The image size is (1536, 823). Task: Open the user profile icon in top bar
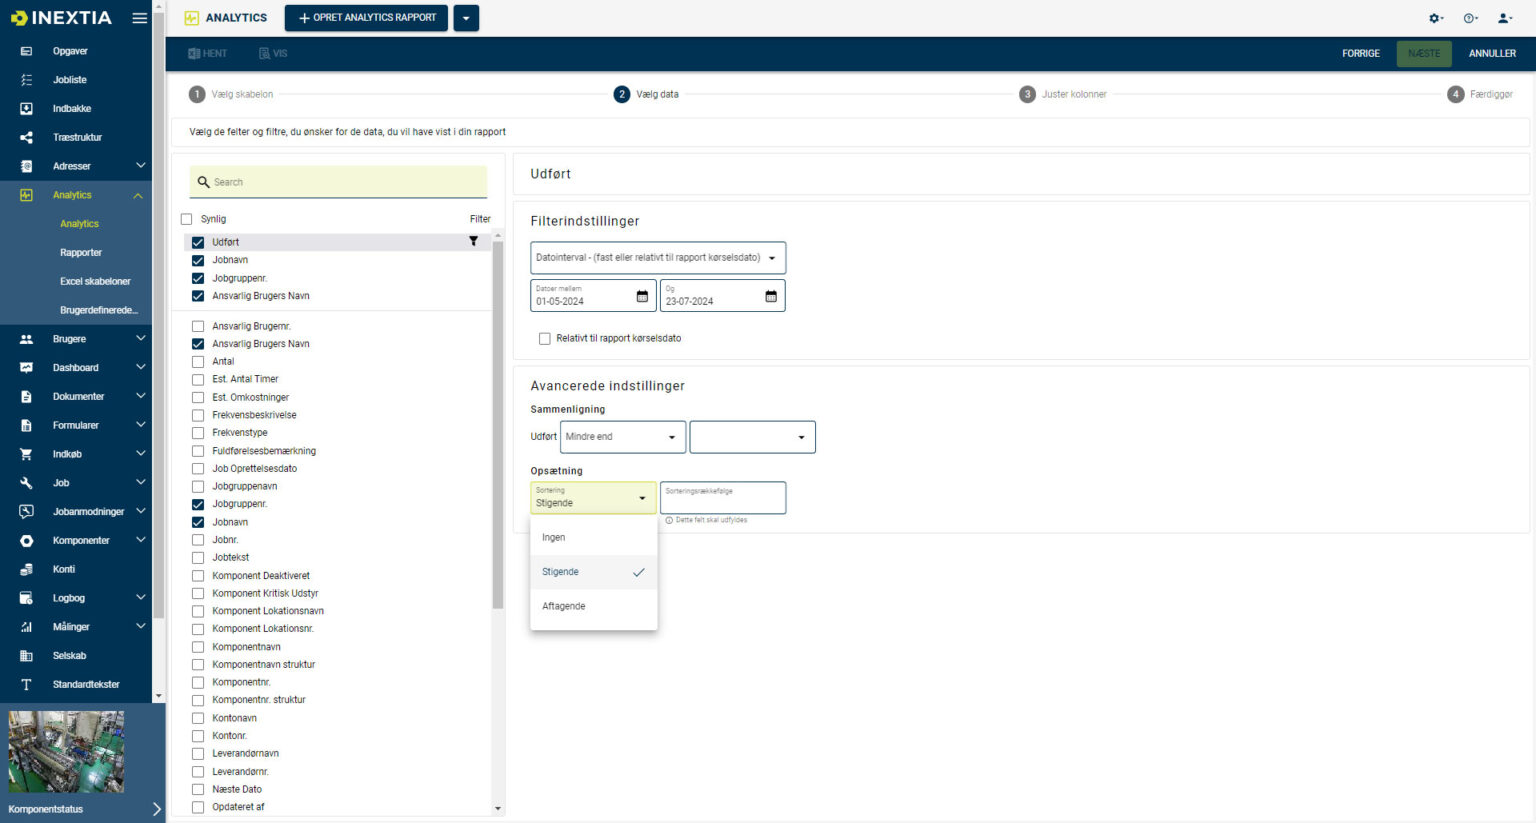click(x=1504, y=18)
